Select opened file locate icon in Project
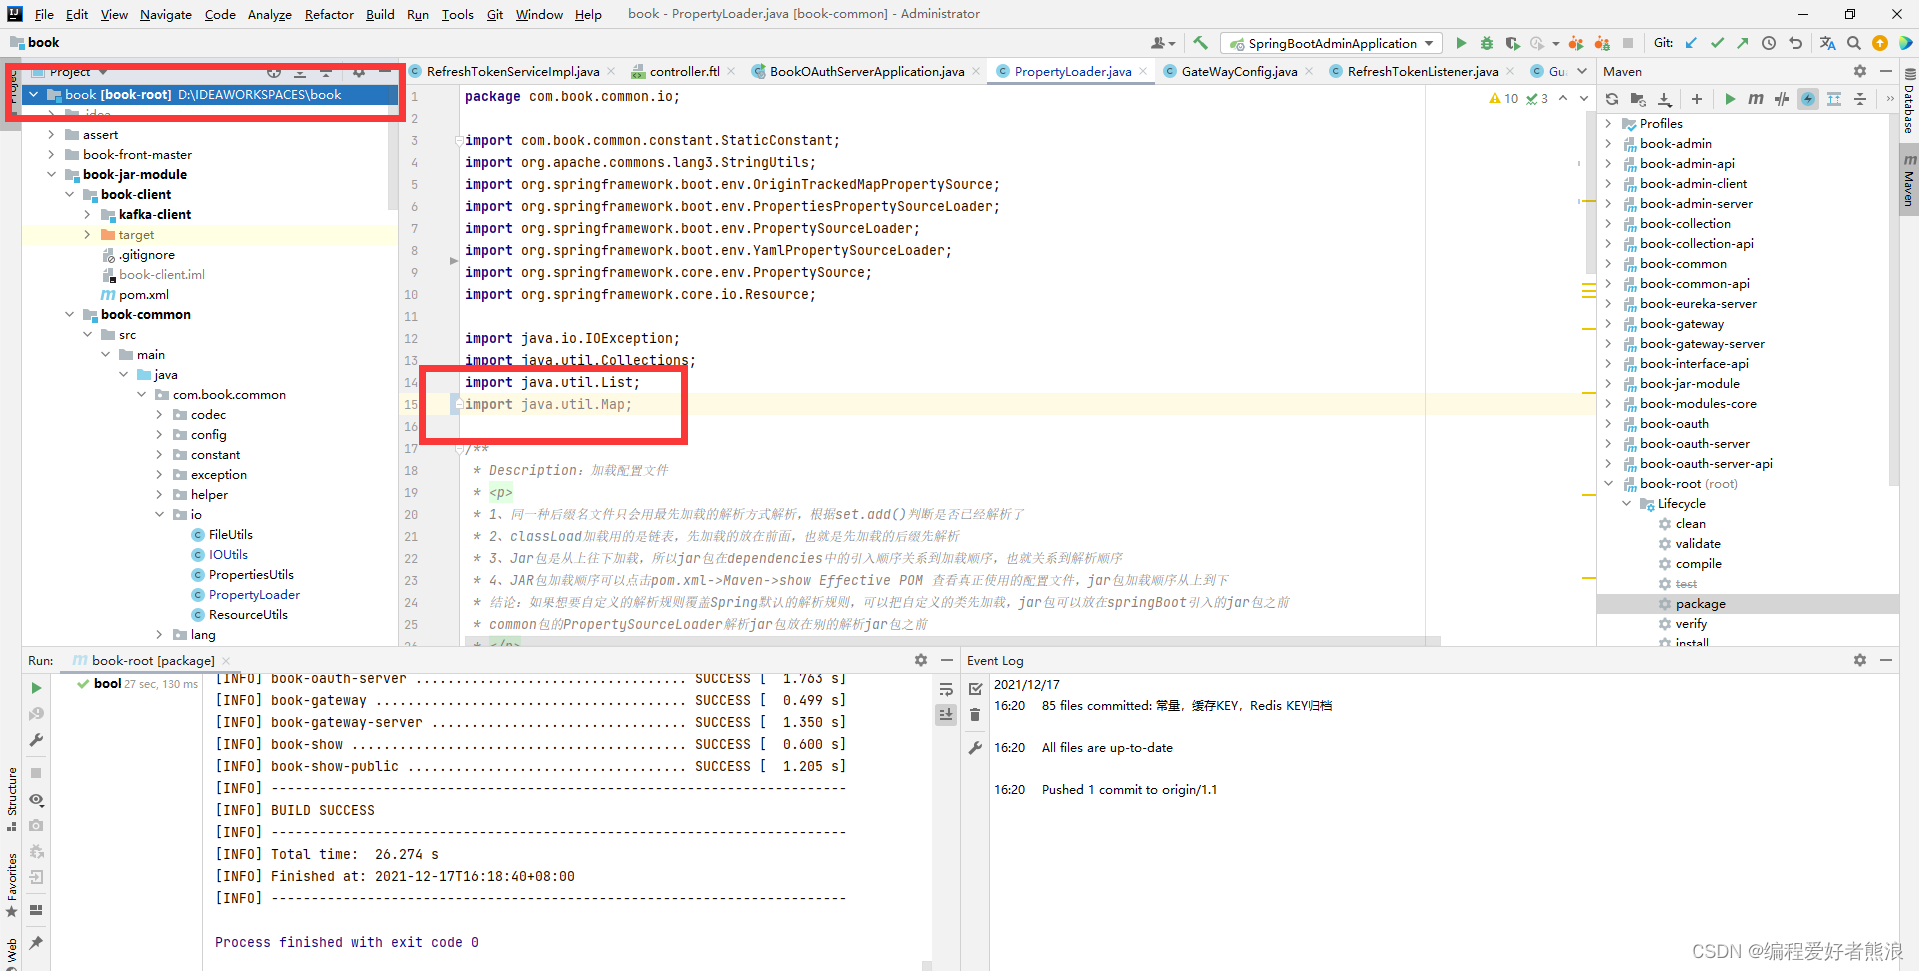Image resolution: width=1919 pixels, height=971 pixels. (x=274, y=72)
